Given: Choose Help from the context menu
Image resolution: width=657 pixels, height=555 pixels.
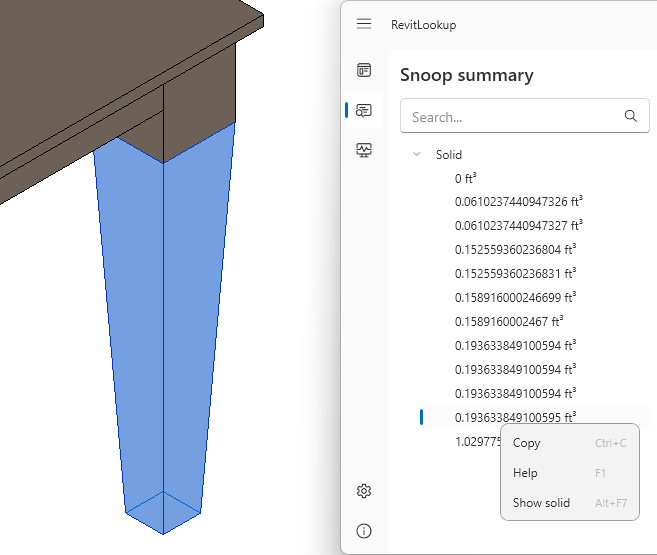Looking at the screenshot, I should coord(525,473).
